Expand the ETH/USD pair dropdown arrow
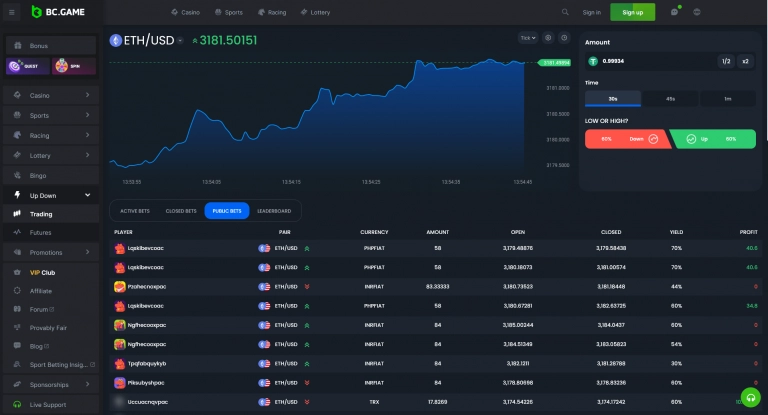 [x=180, y=41]
